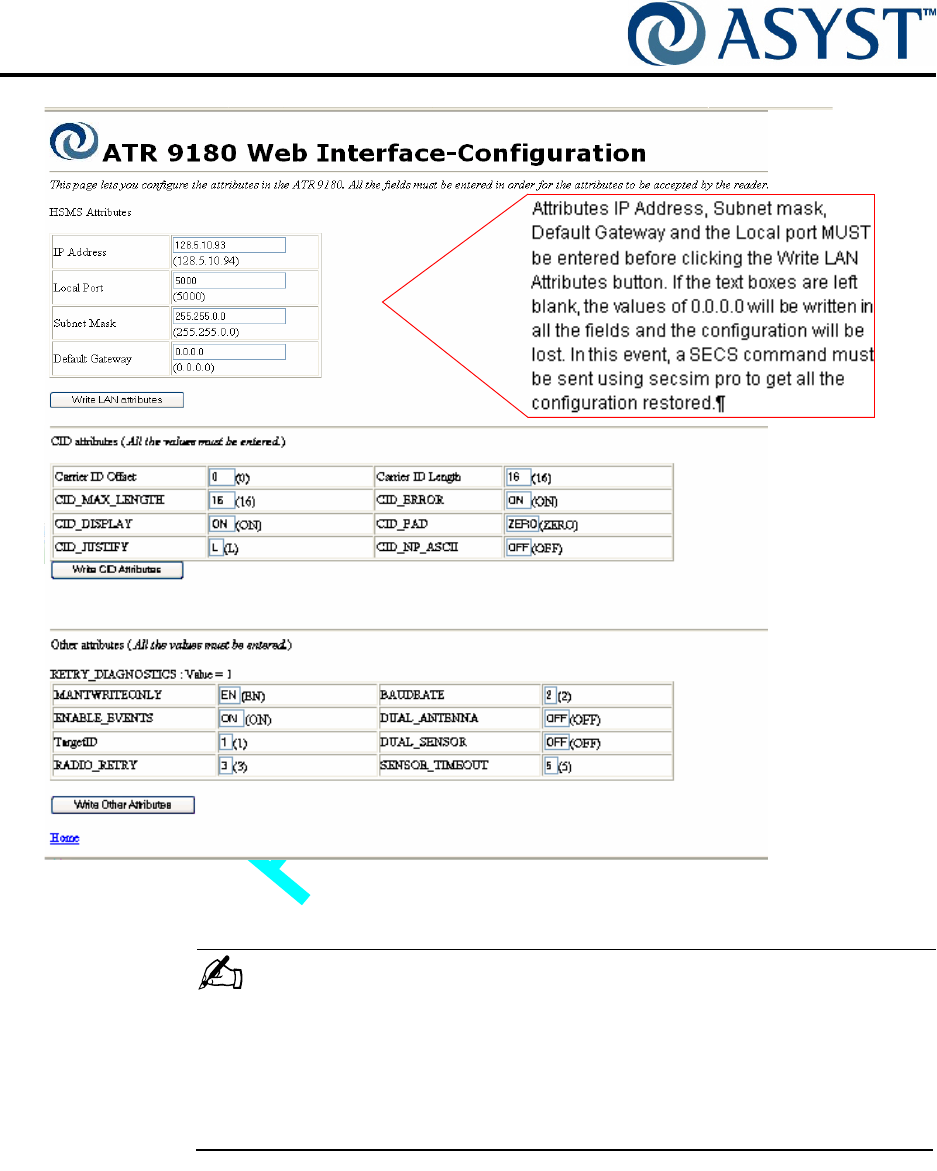Select the ENABLE_EVENTS value field
The width and height of the screenshot is (937, 1171).
[x=230, y=718]
